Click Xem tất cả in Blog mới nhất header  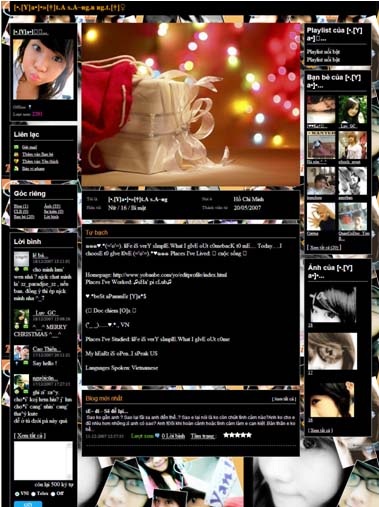point(284,399)
